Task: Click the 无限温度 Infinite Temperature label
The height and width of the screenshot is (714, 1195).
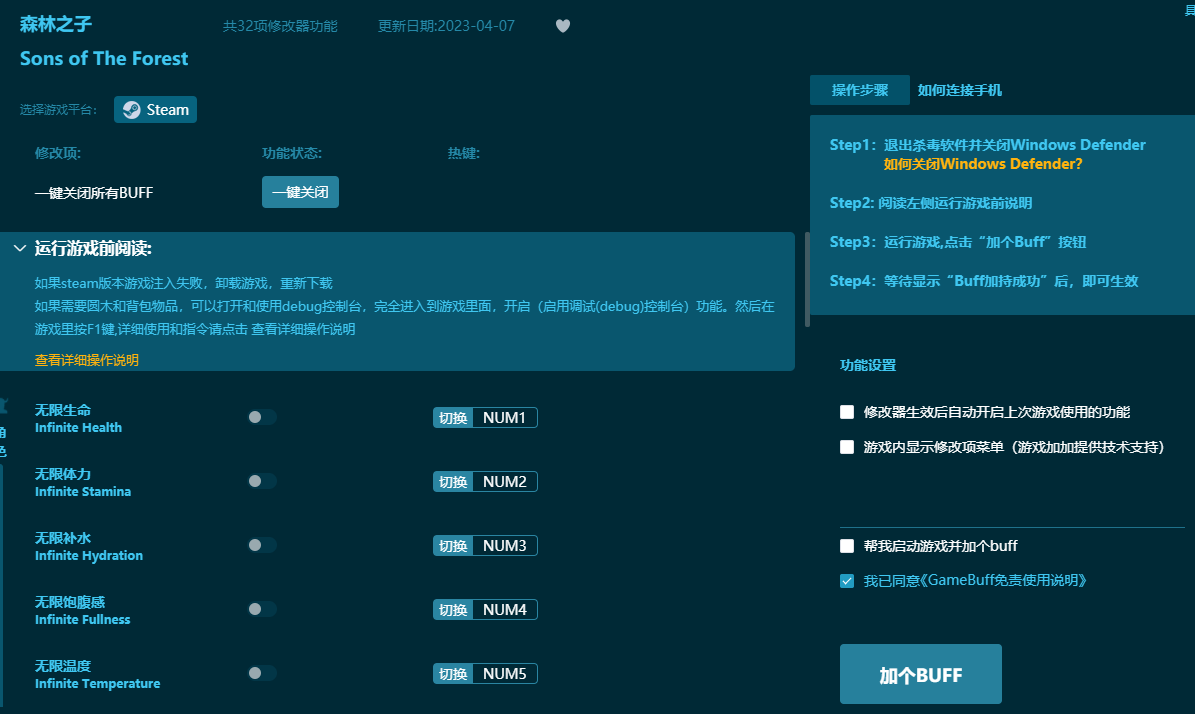Action: 98,674
